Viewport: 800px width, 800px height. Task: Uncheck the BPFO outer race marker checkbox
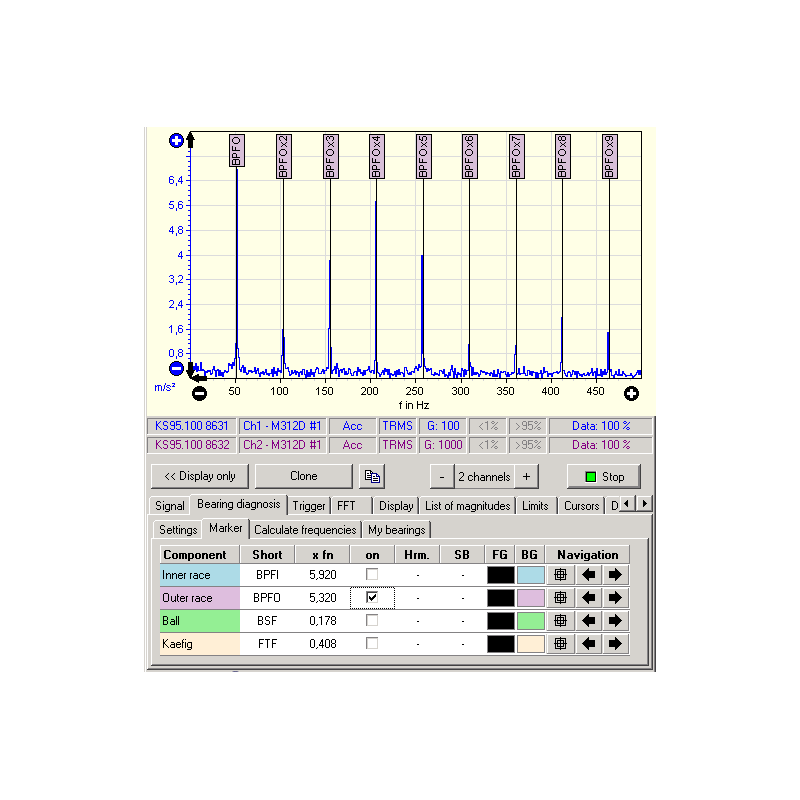pyautogui.click(x=372, y=597)
